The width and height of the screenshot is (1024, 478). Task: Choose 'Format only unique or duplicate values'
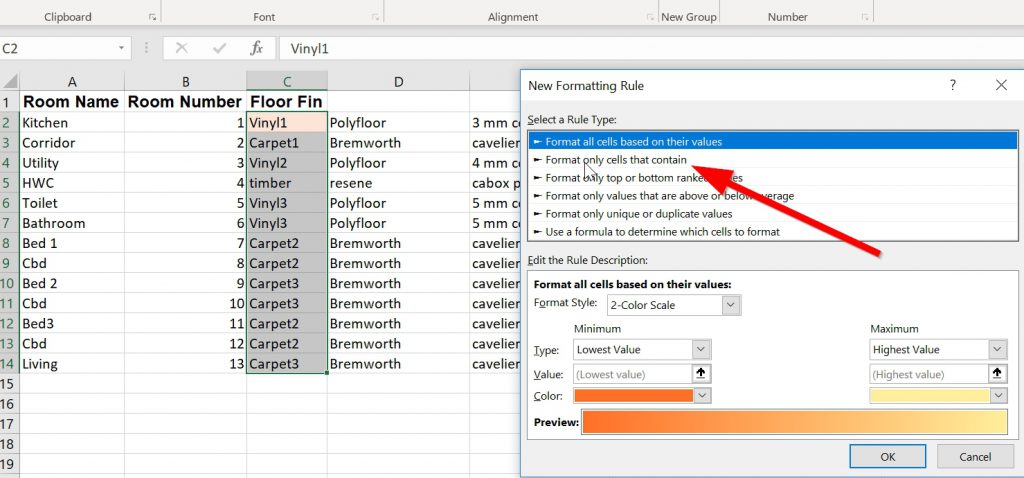pos(638,214)
